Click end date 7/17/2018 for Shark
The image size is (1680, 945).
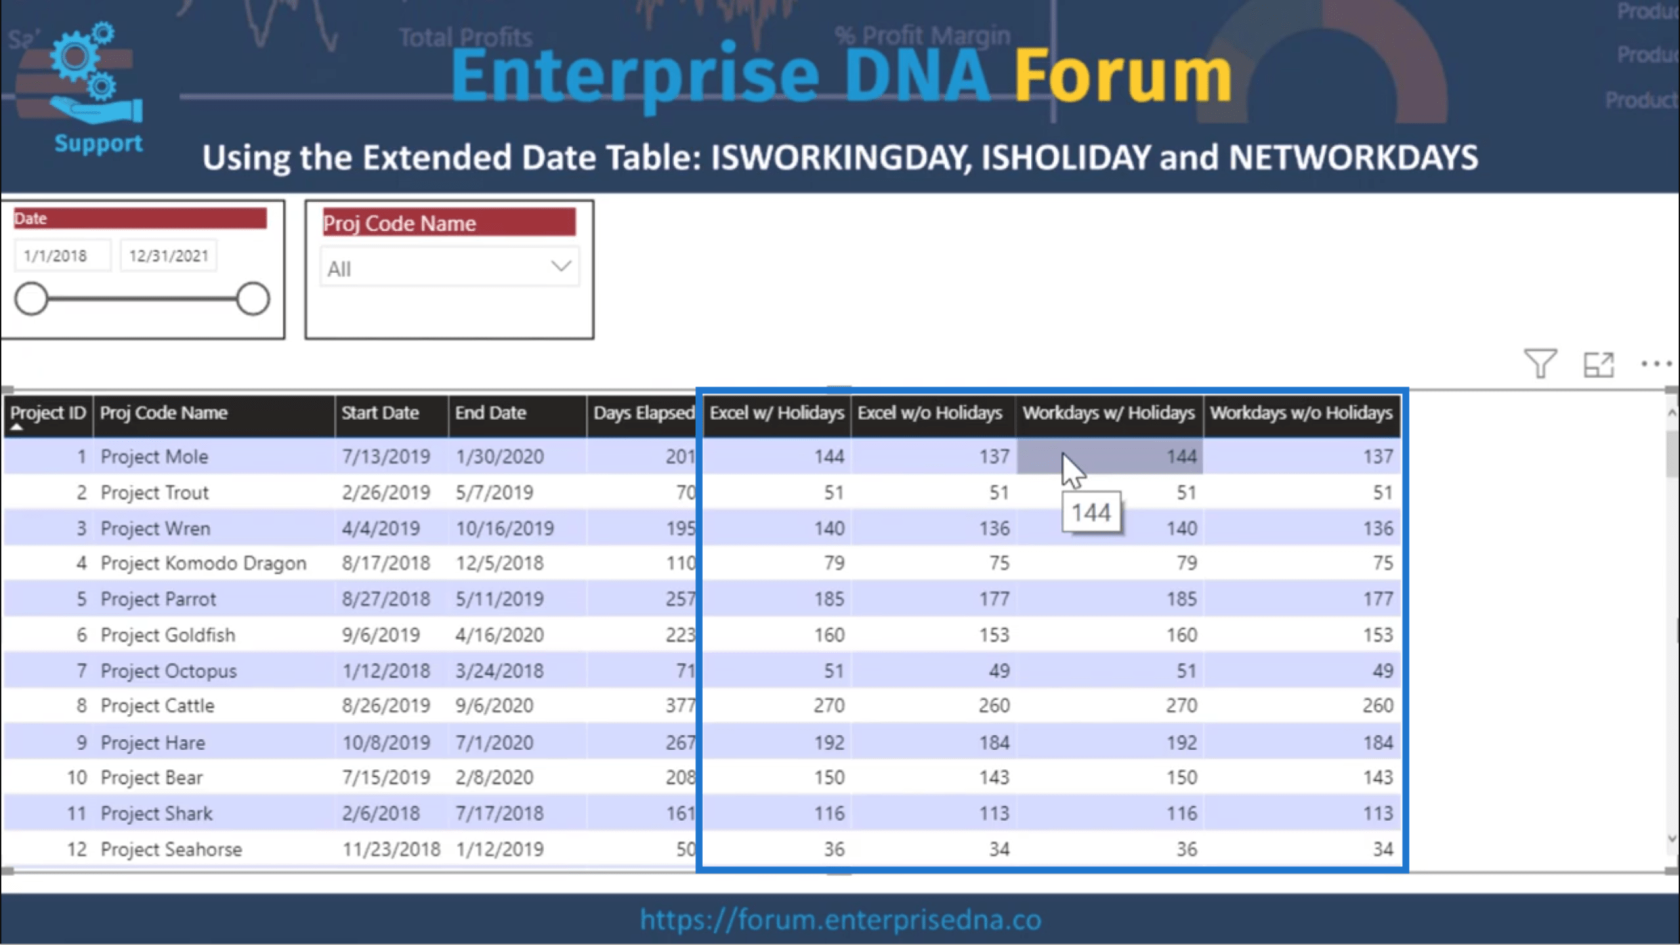click(x=500, y=814)
